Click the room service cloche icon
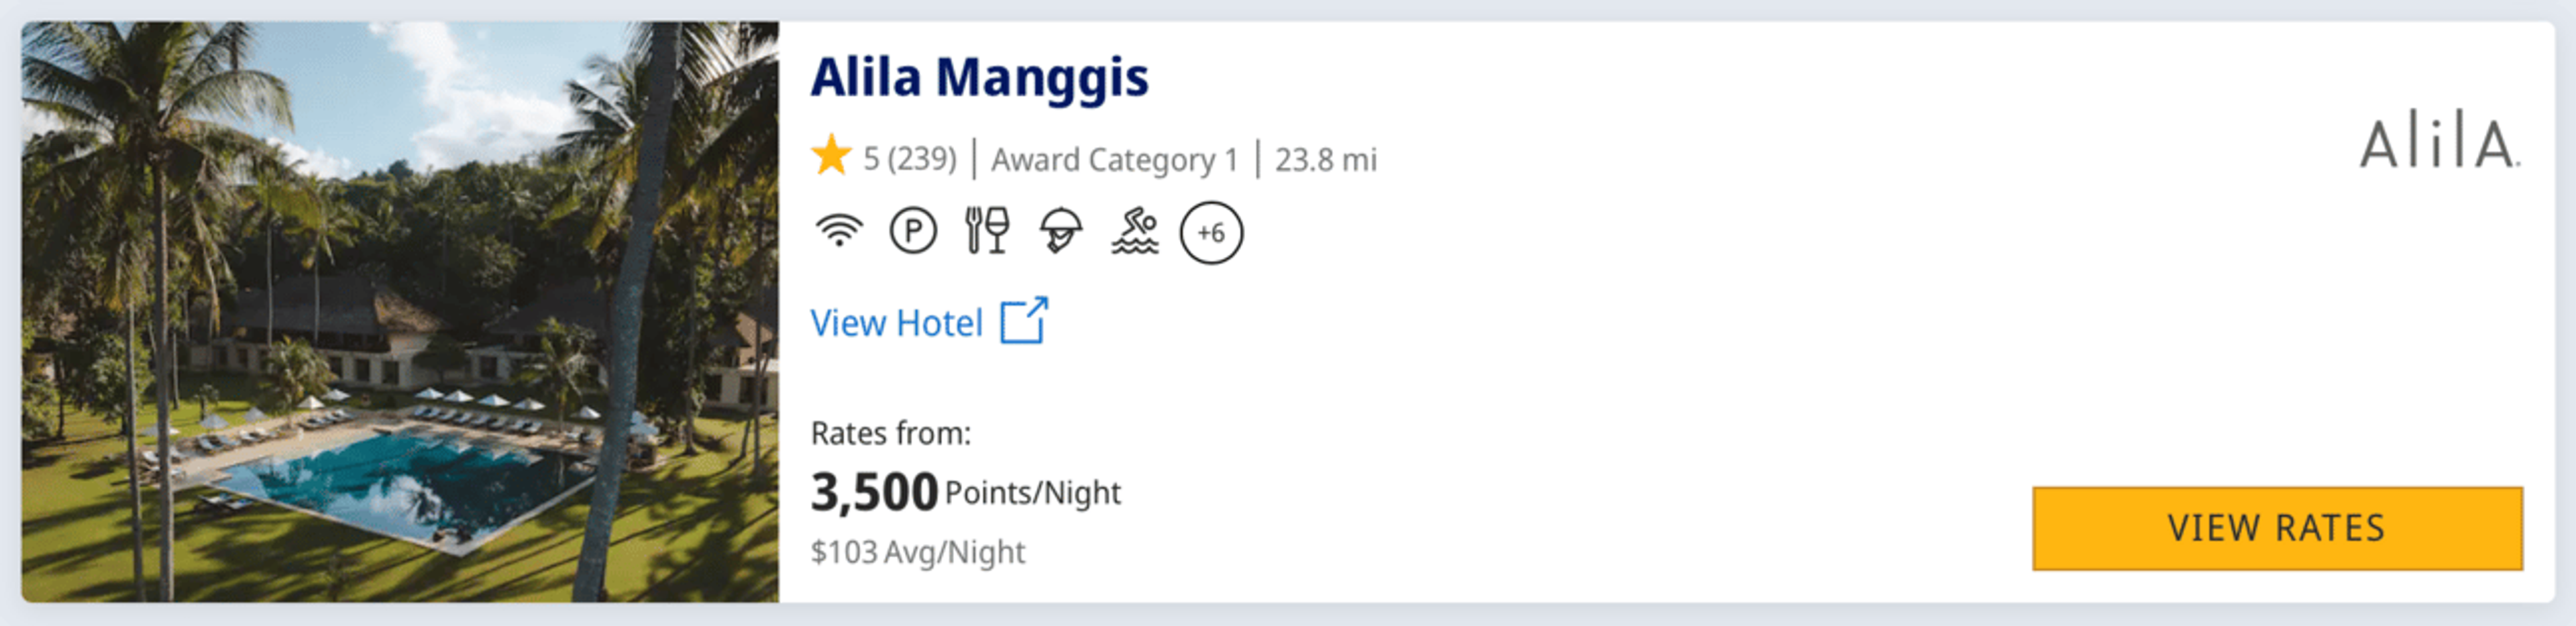2576x626 pixels. pos(1061,231)
